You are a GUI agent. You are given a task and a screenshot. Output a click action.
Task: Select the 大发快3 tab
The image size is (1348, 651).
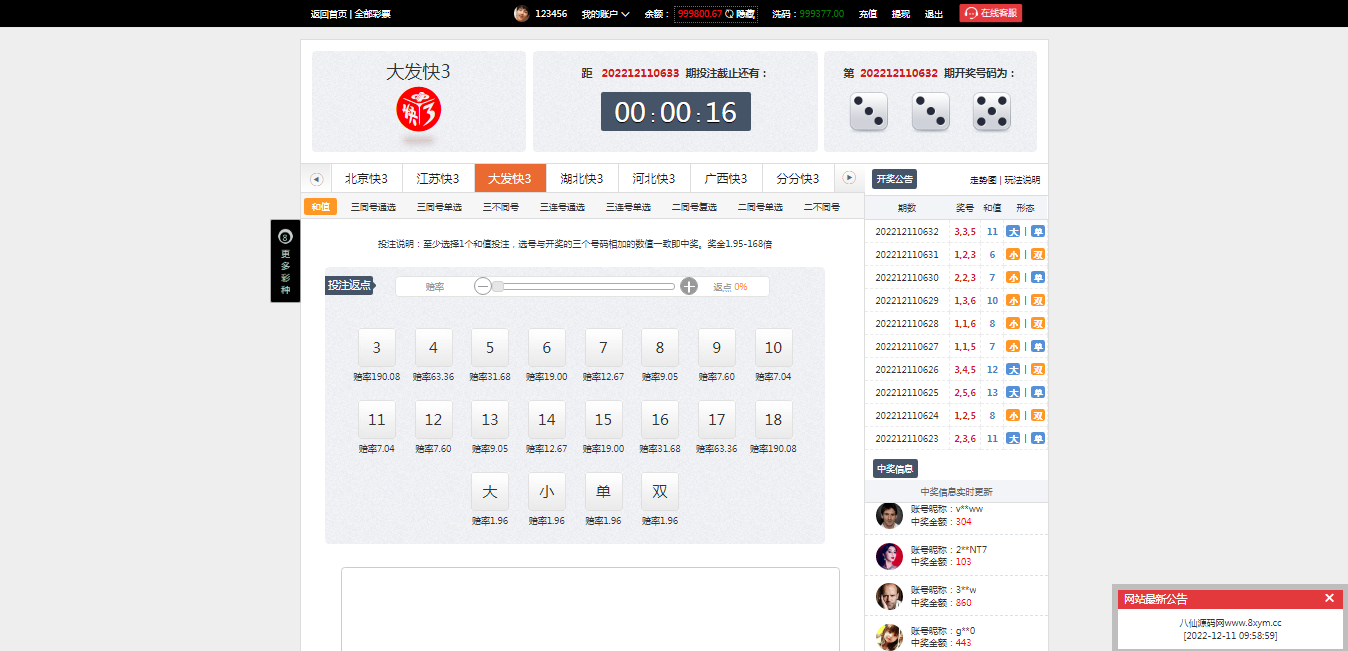click(x=510, y=178)
